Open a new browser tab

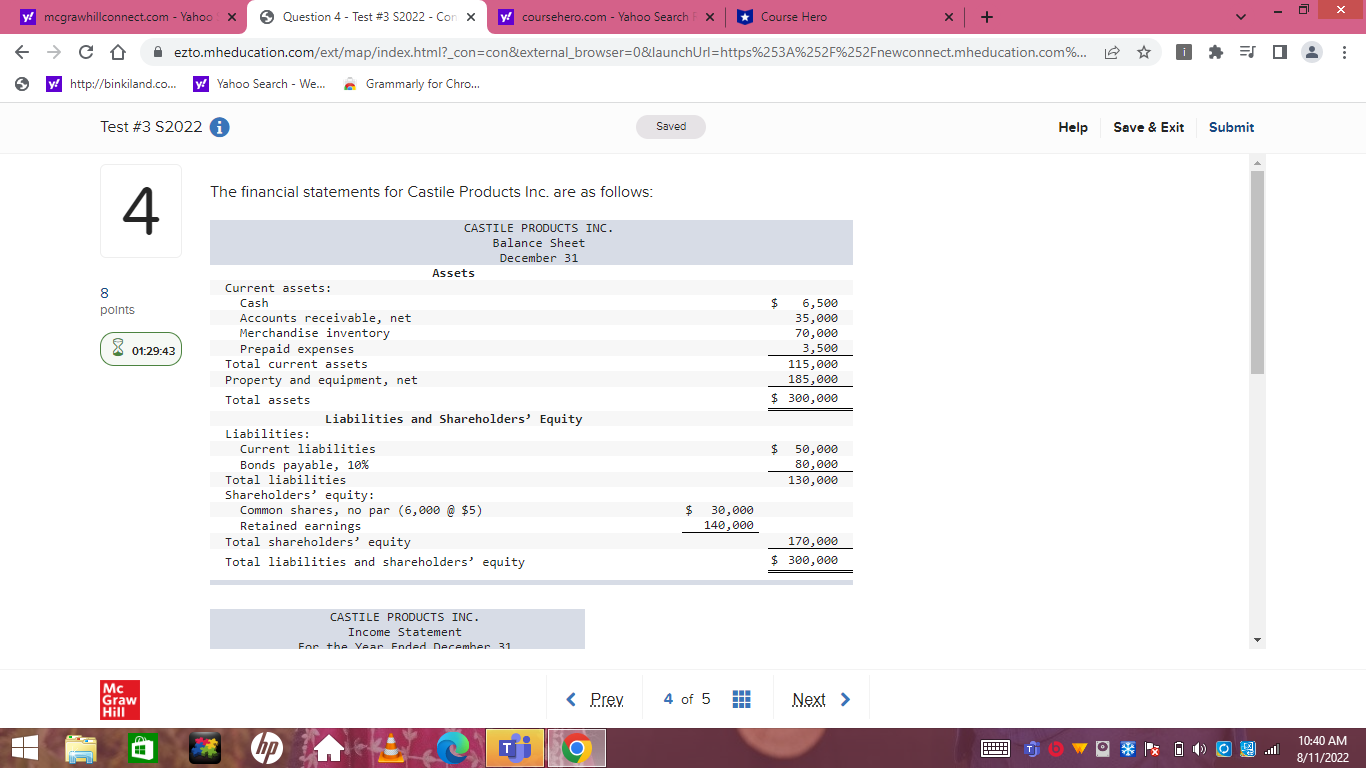(x=986, y=17)
